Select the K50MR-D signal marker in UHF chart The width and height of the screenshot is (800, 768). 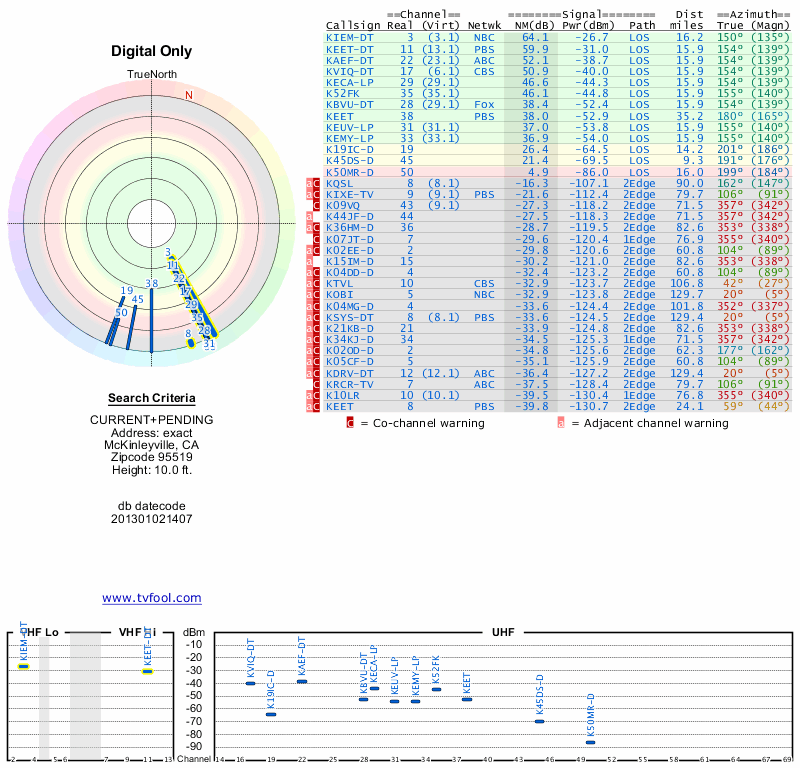click(x=590, y=742)
